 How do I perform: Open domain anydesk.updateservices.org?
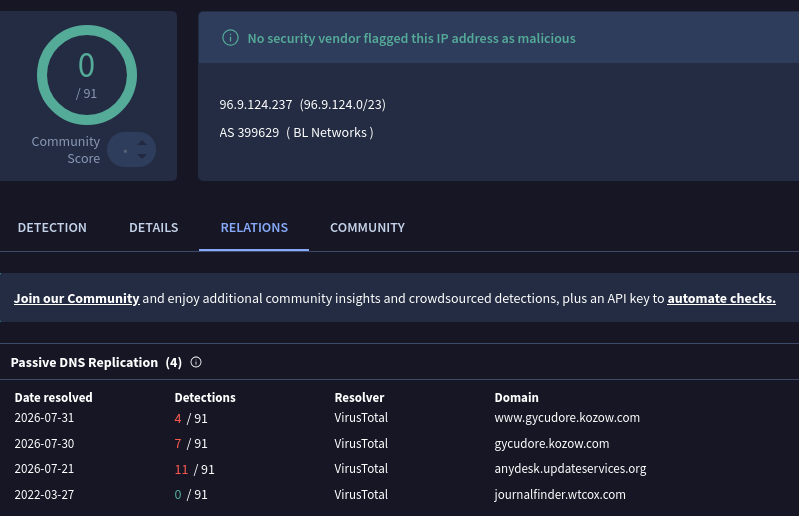point(570,469)
